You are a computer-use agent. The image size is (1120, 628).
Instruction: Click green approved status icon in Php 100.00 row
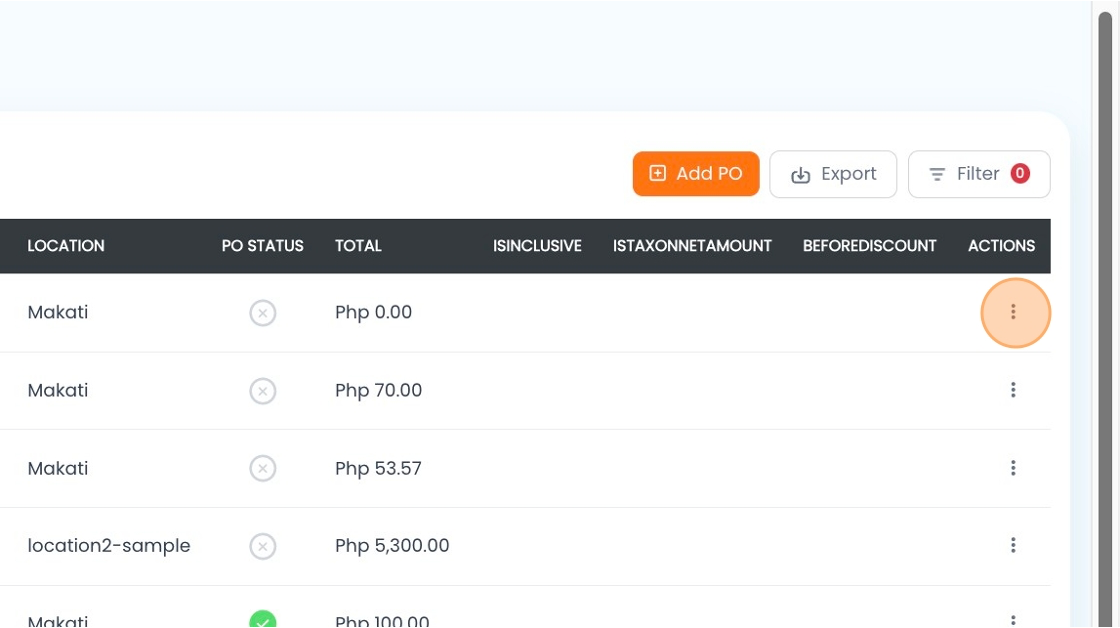click(263, 620)
